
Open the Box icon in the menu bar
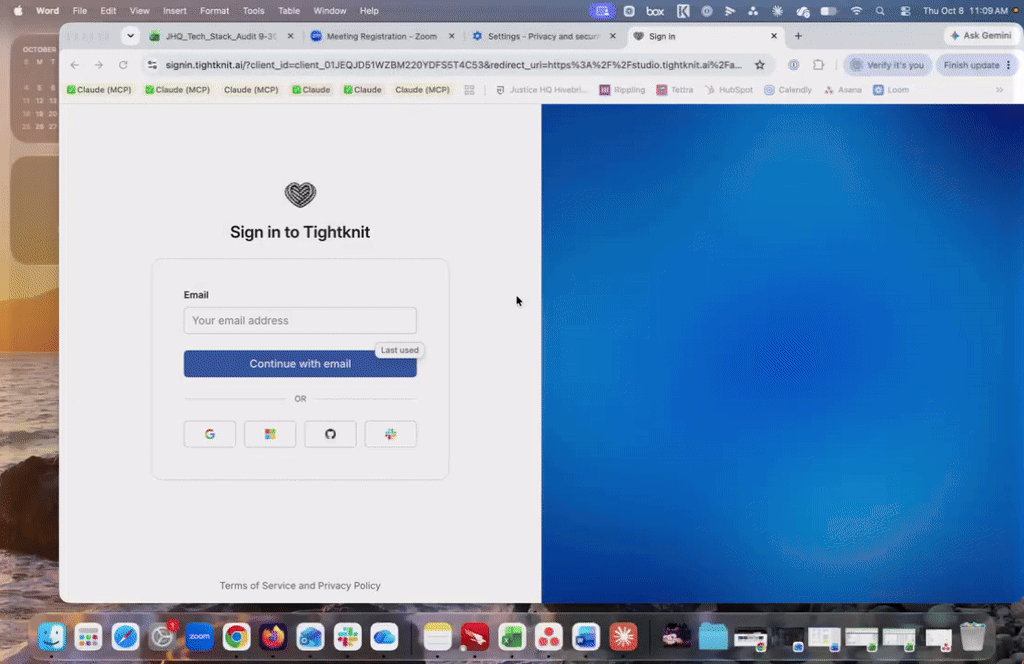[655, 11]
